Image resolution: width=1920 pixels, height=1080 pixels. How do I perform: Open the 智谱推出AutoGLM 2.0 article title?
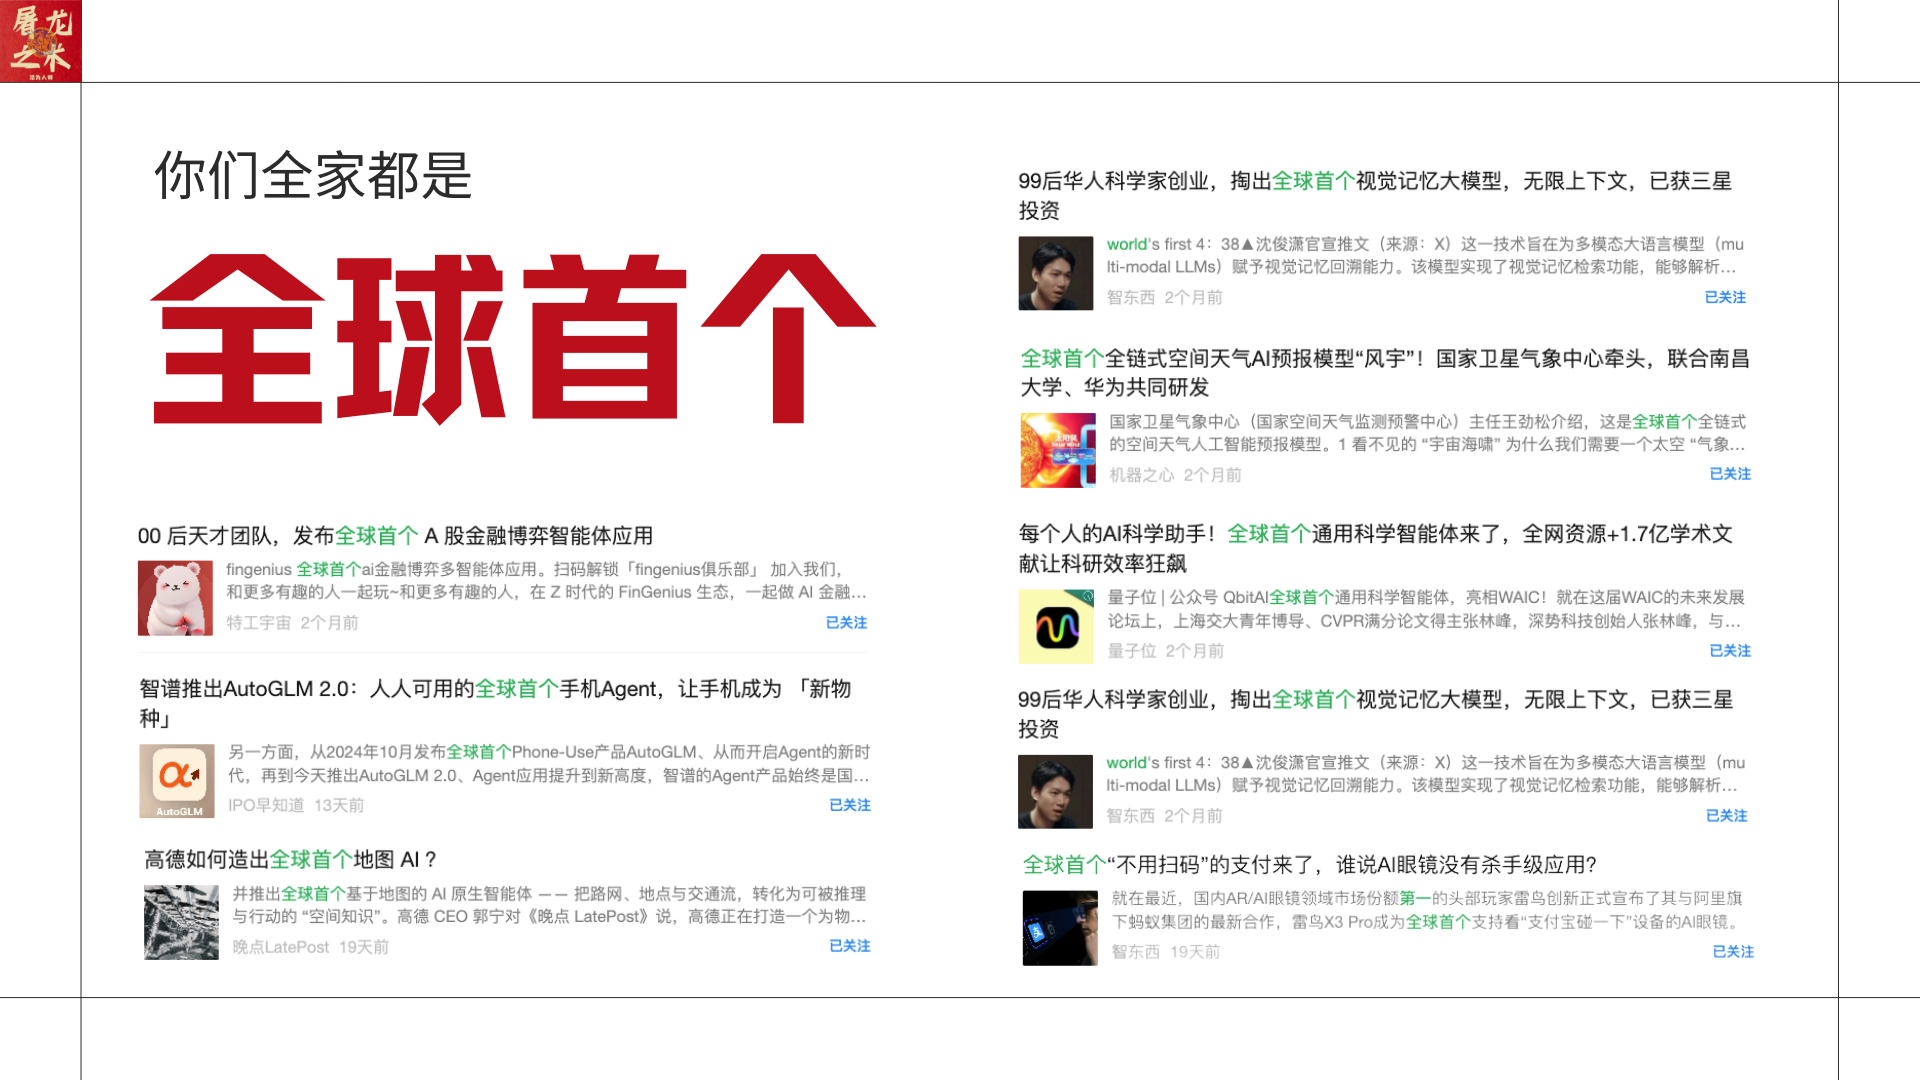[x=495, y=703]
